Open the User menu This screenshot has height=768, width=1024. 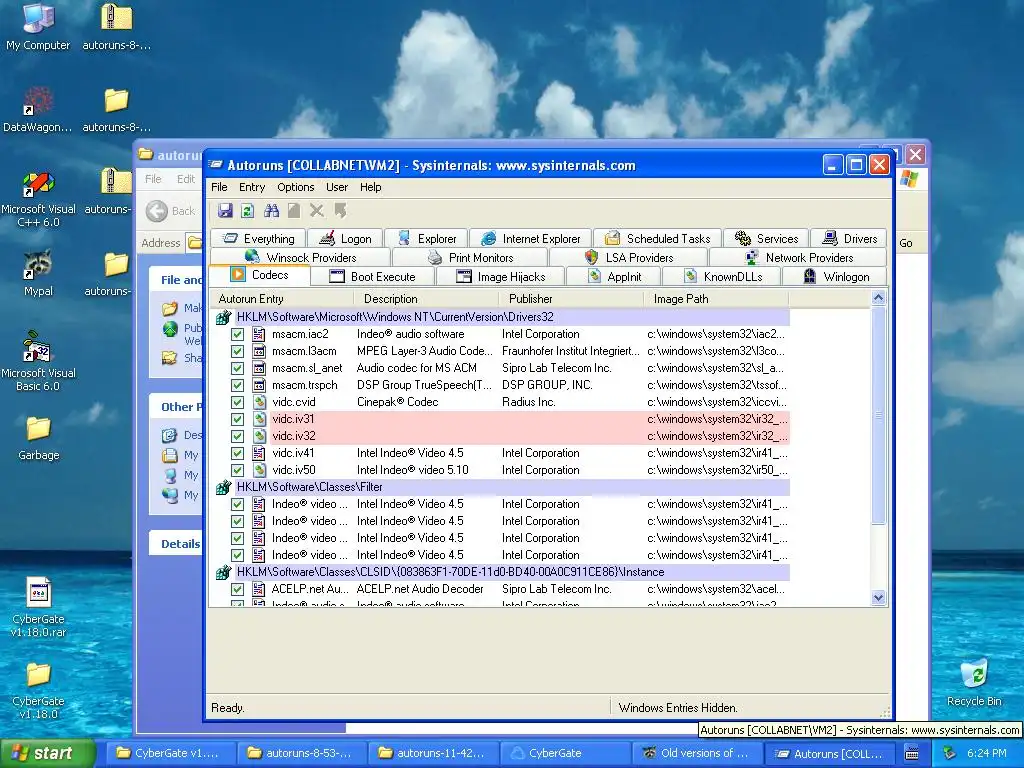click(x=337, y=187)
